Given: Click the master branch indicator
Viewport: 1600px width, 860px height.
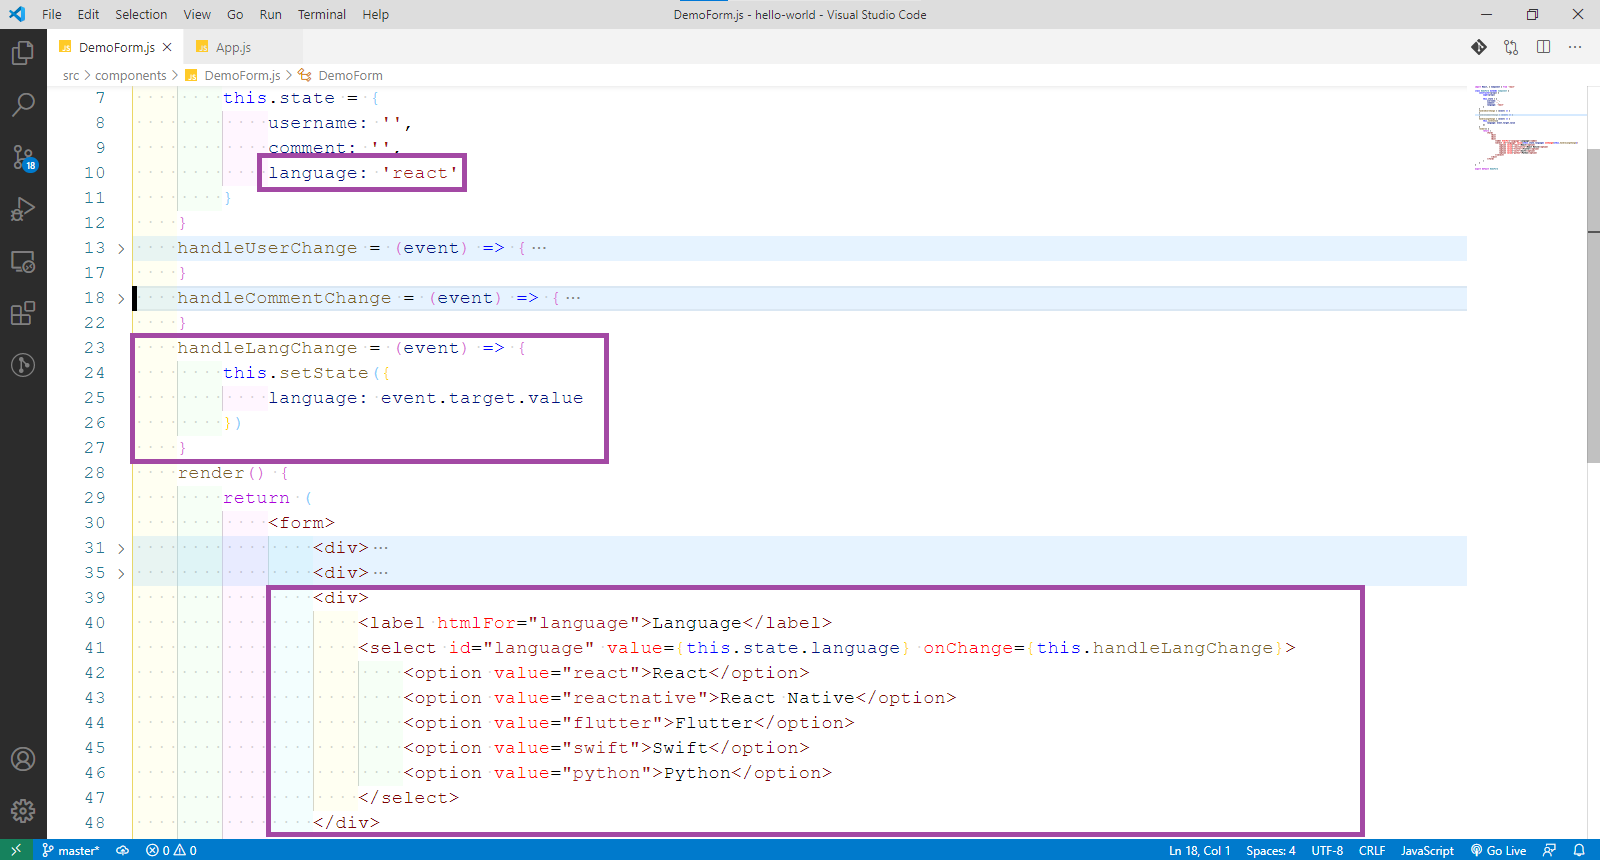Looking at the screenshot, I should pos(70,850).
